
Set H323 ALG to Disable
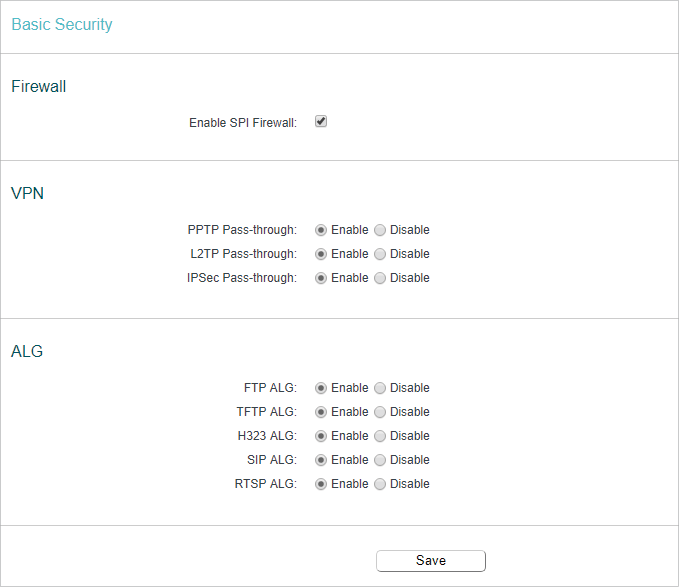[380, 436]
